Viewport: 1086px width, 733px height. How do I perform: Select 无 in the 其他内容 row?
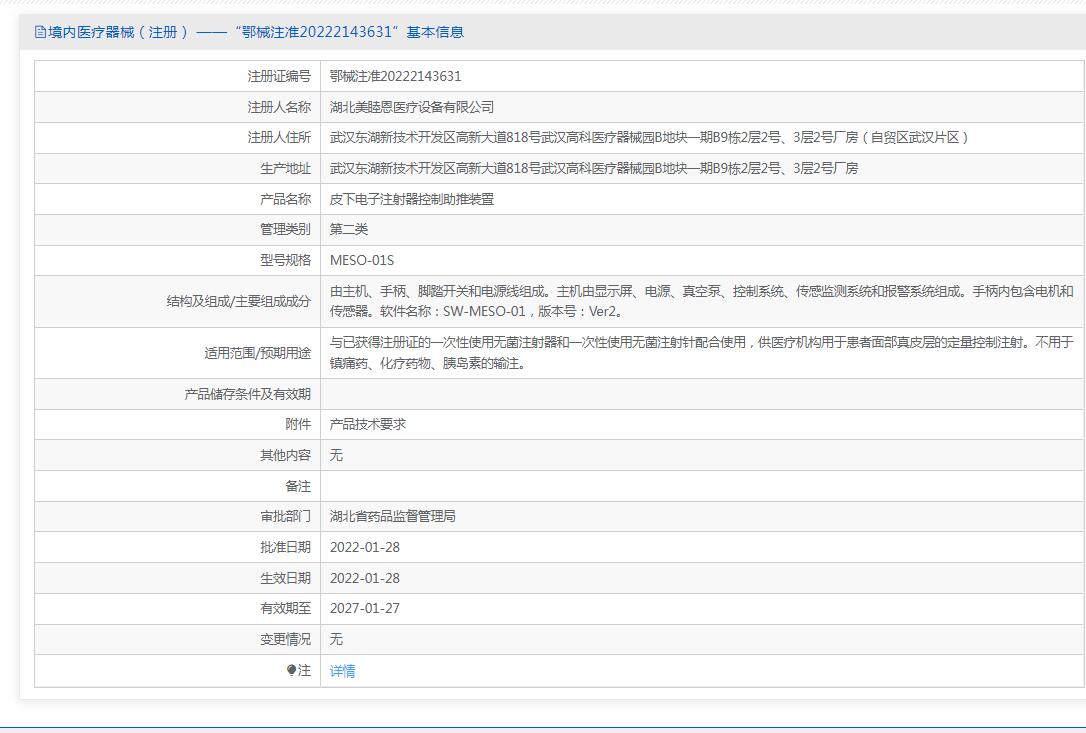(x=336, y=455)
